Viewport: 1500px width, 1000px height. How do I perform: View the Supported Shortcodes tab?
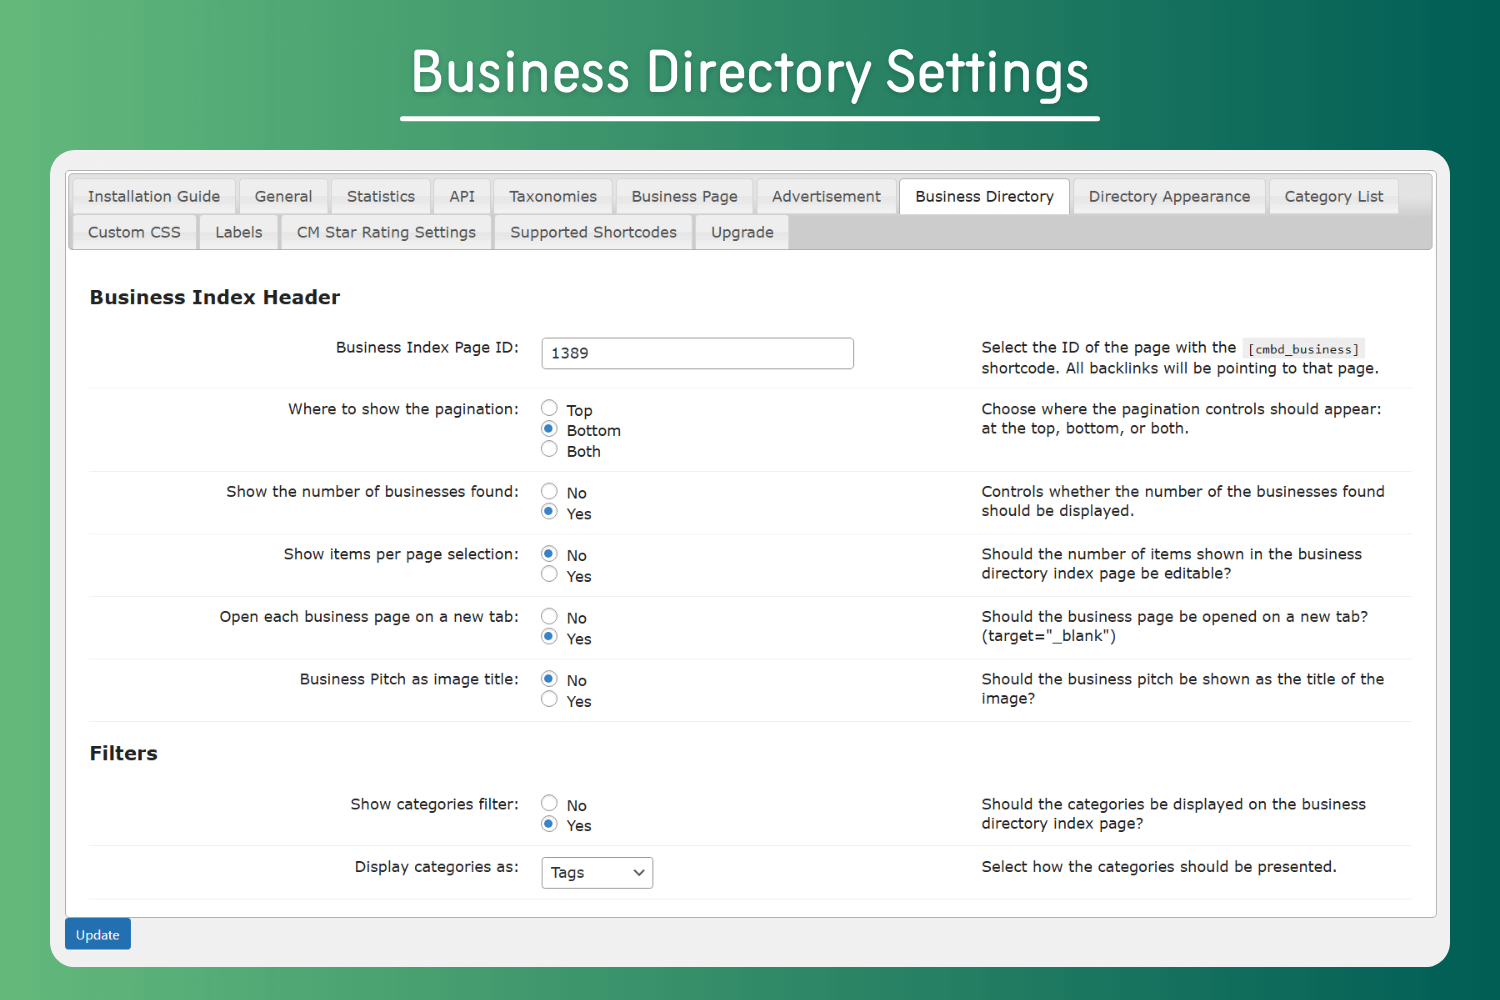[x=594, y=232]
